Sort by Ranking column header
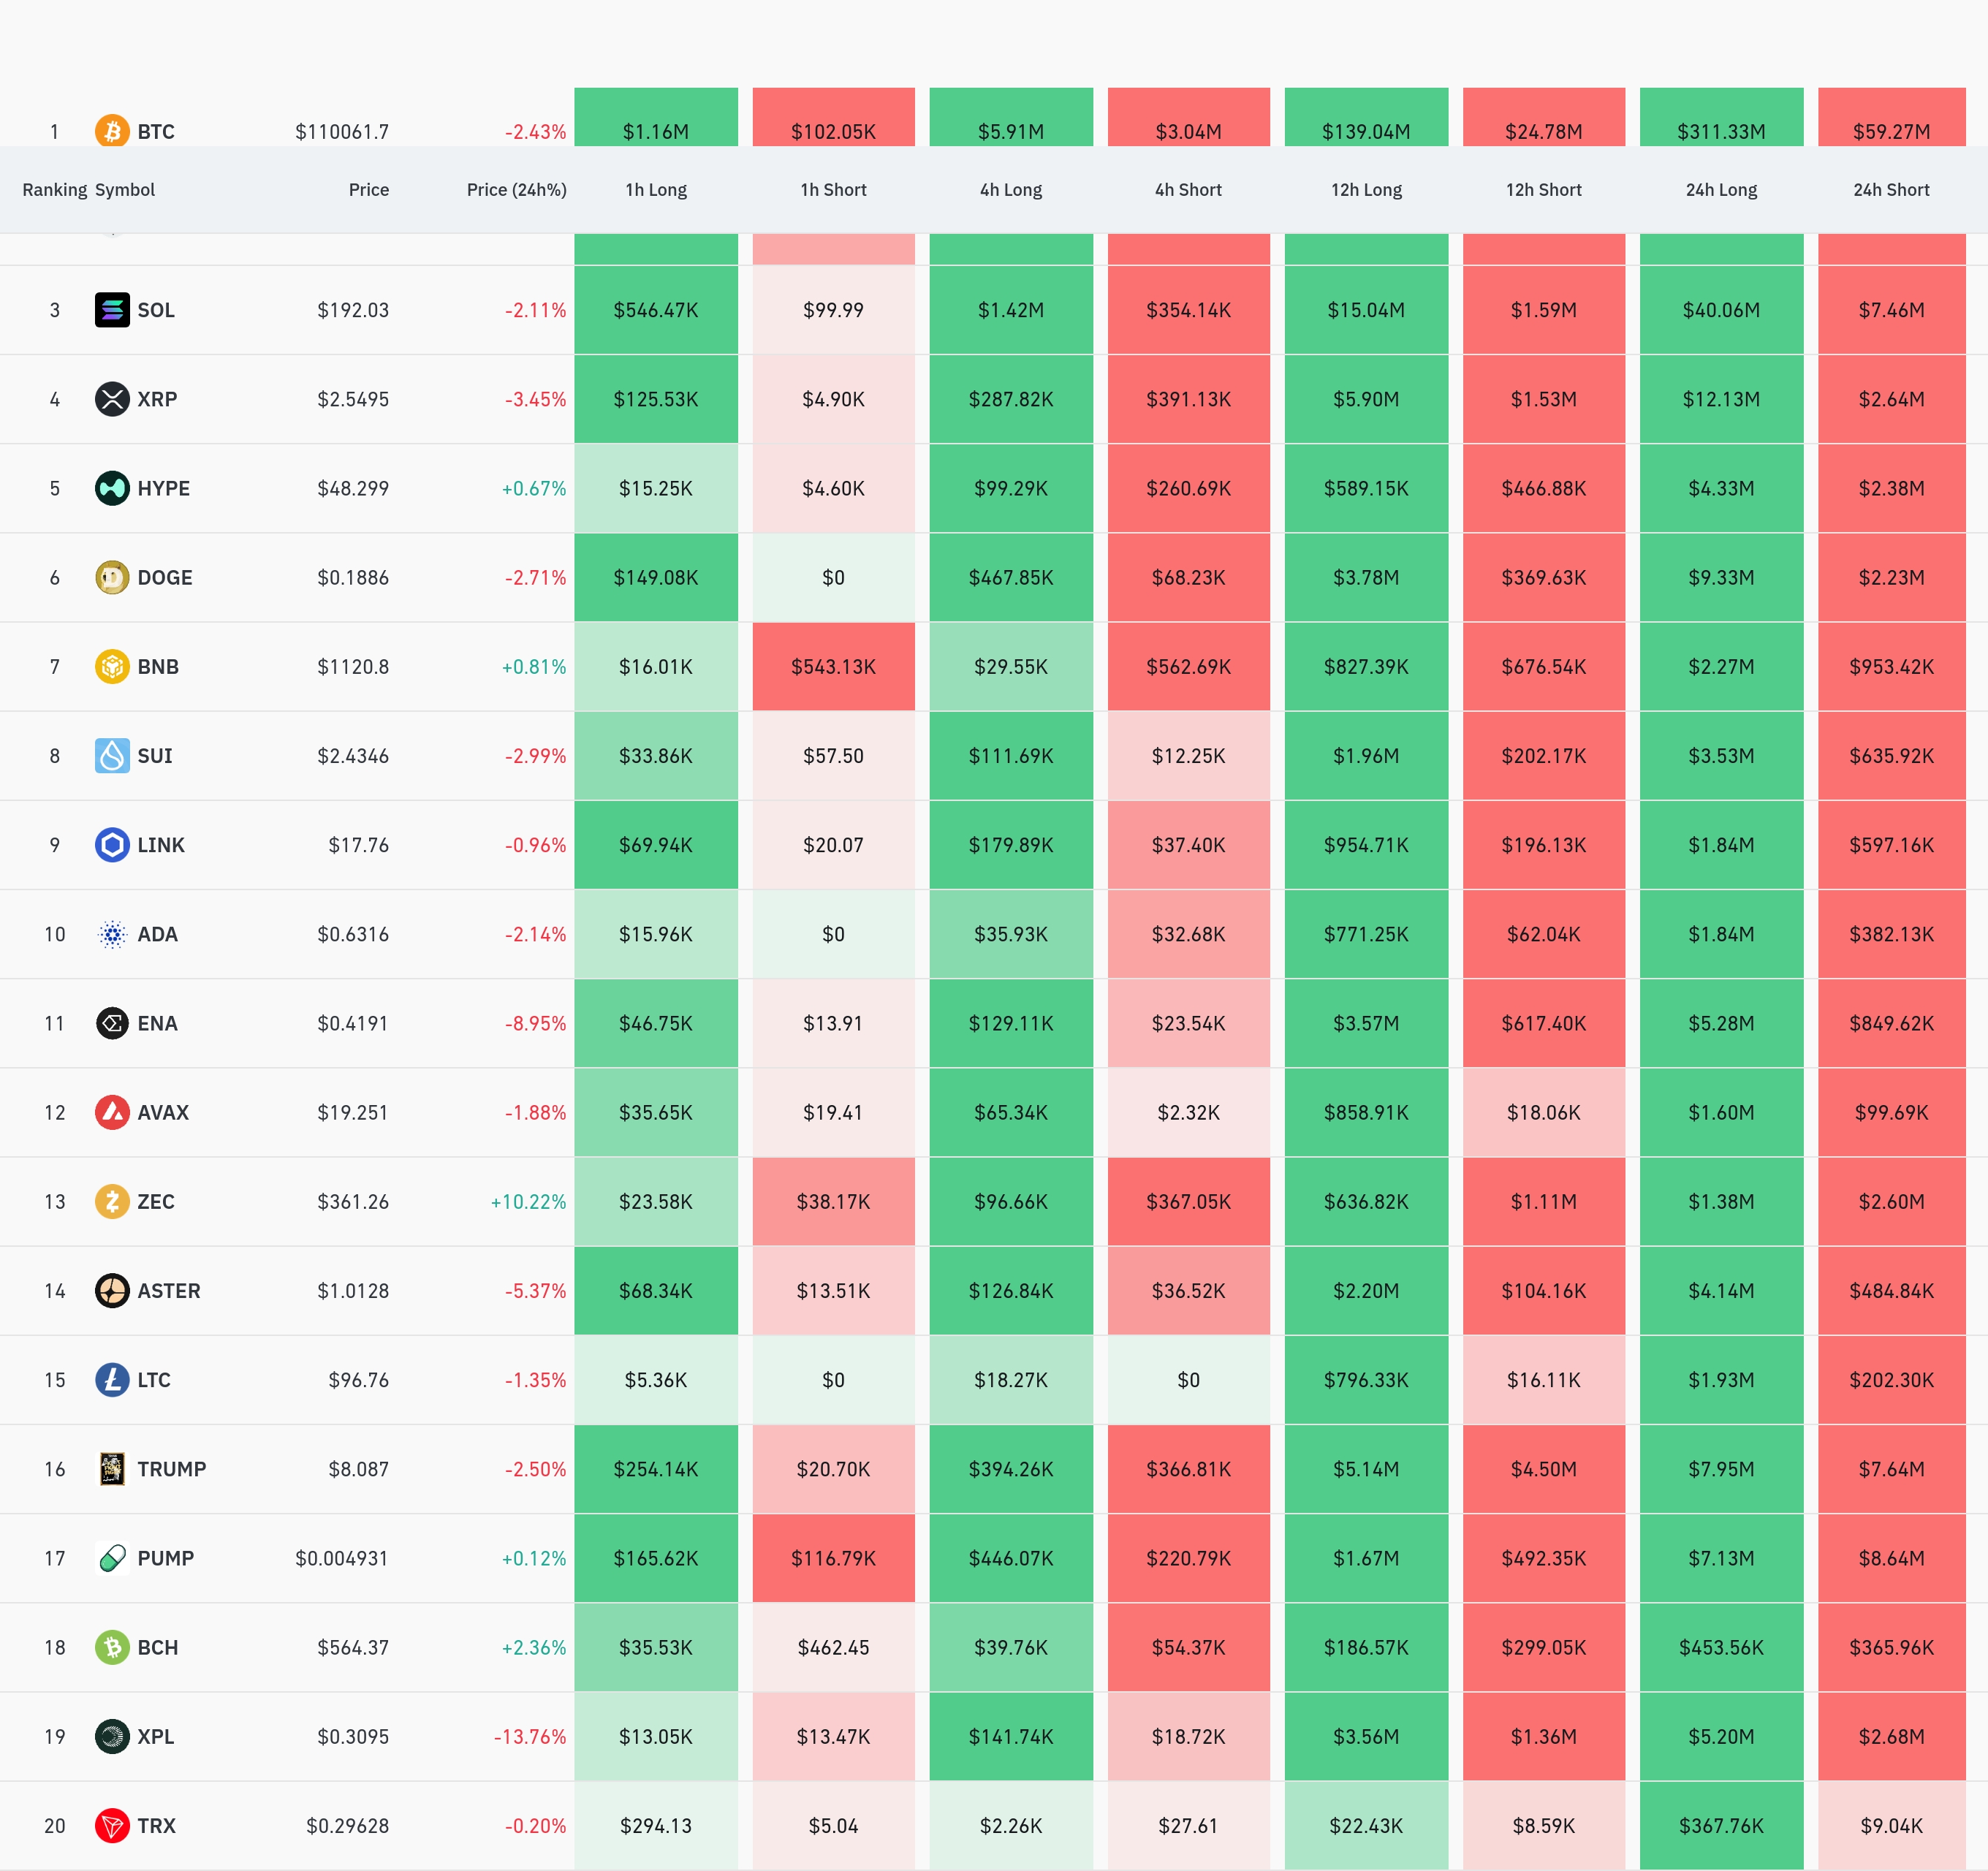Viewport: 1988px width, 1871px height. tap(54, 190)
